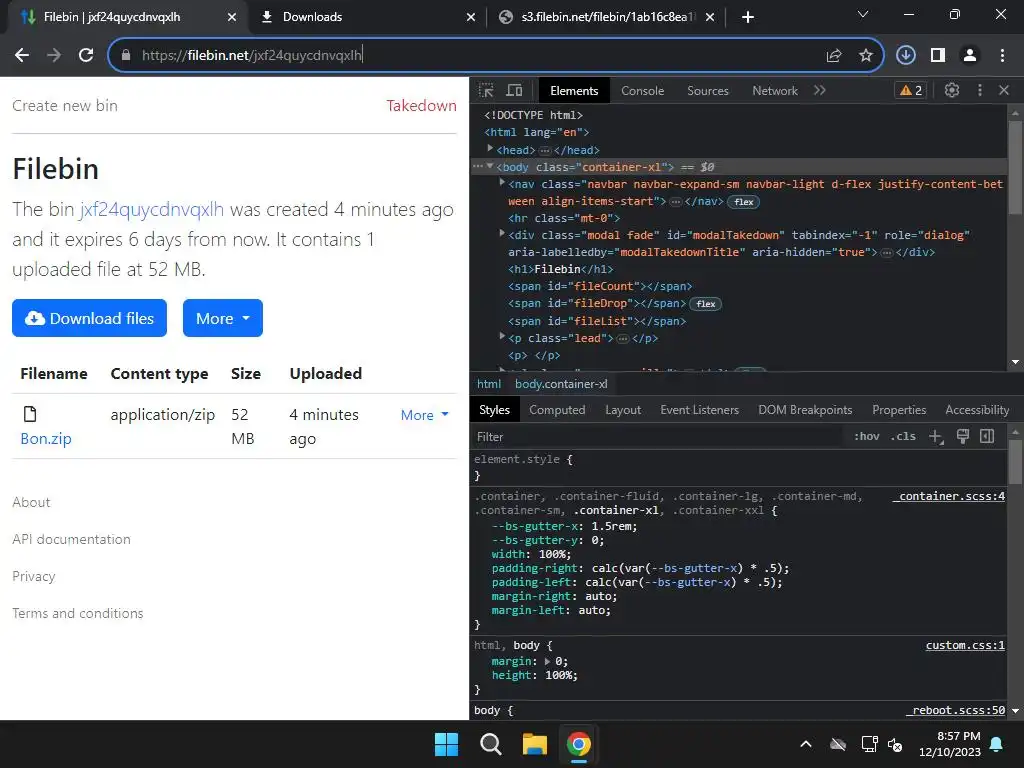Bookmark this page with the star icon
Screen dimensions: 1024x768
pos(865,55)
